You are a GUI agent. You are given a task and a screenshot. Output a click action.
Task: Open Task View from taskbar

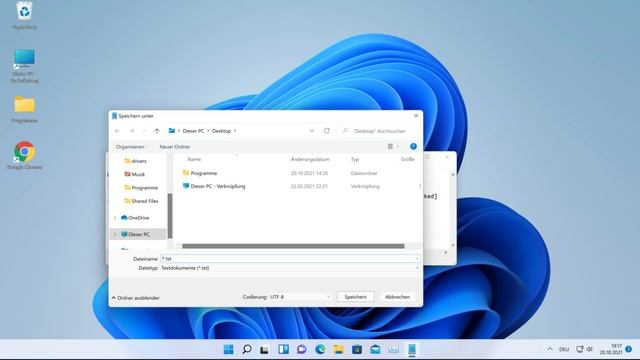[x=264, y=349]
